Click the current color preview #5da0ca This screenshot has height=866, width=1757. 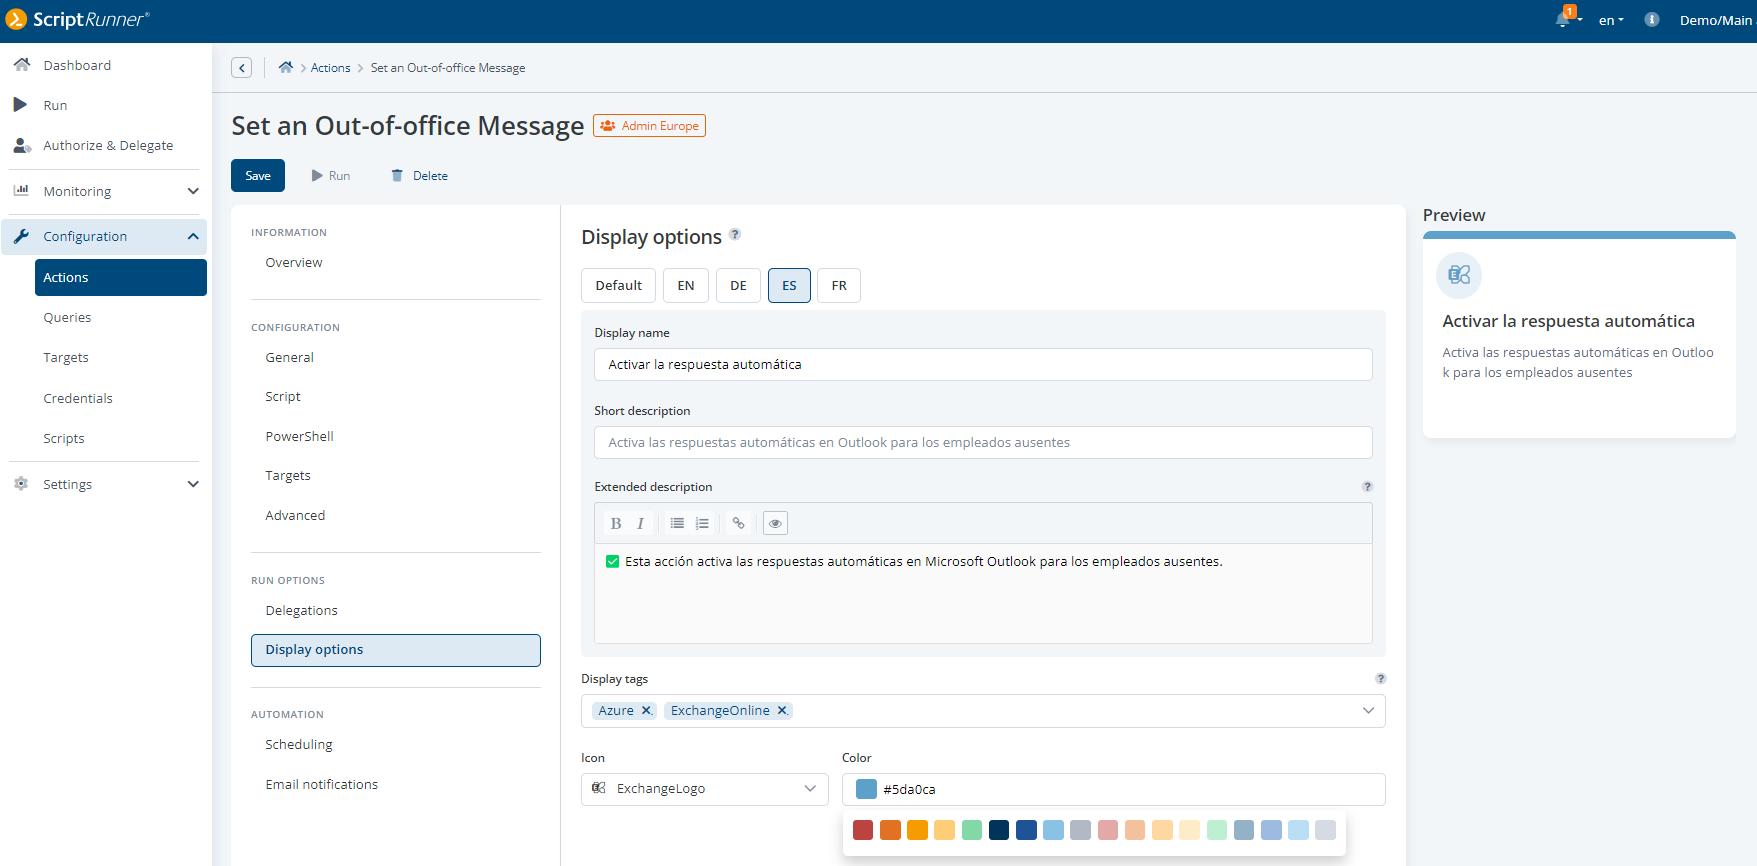[866, 789]
